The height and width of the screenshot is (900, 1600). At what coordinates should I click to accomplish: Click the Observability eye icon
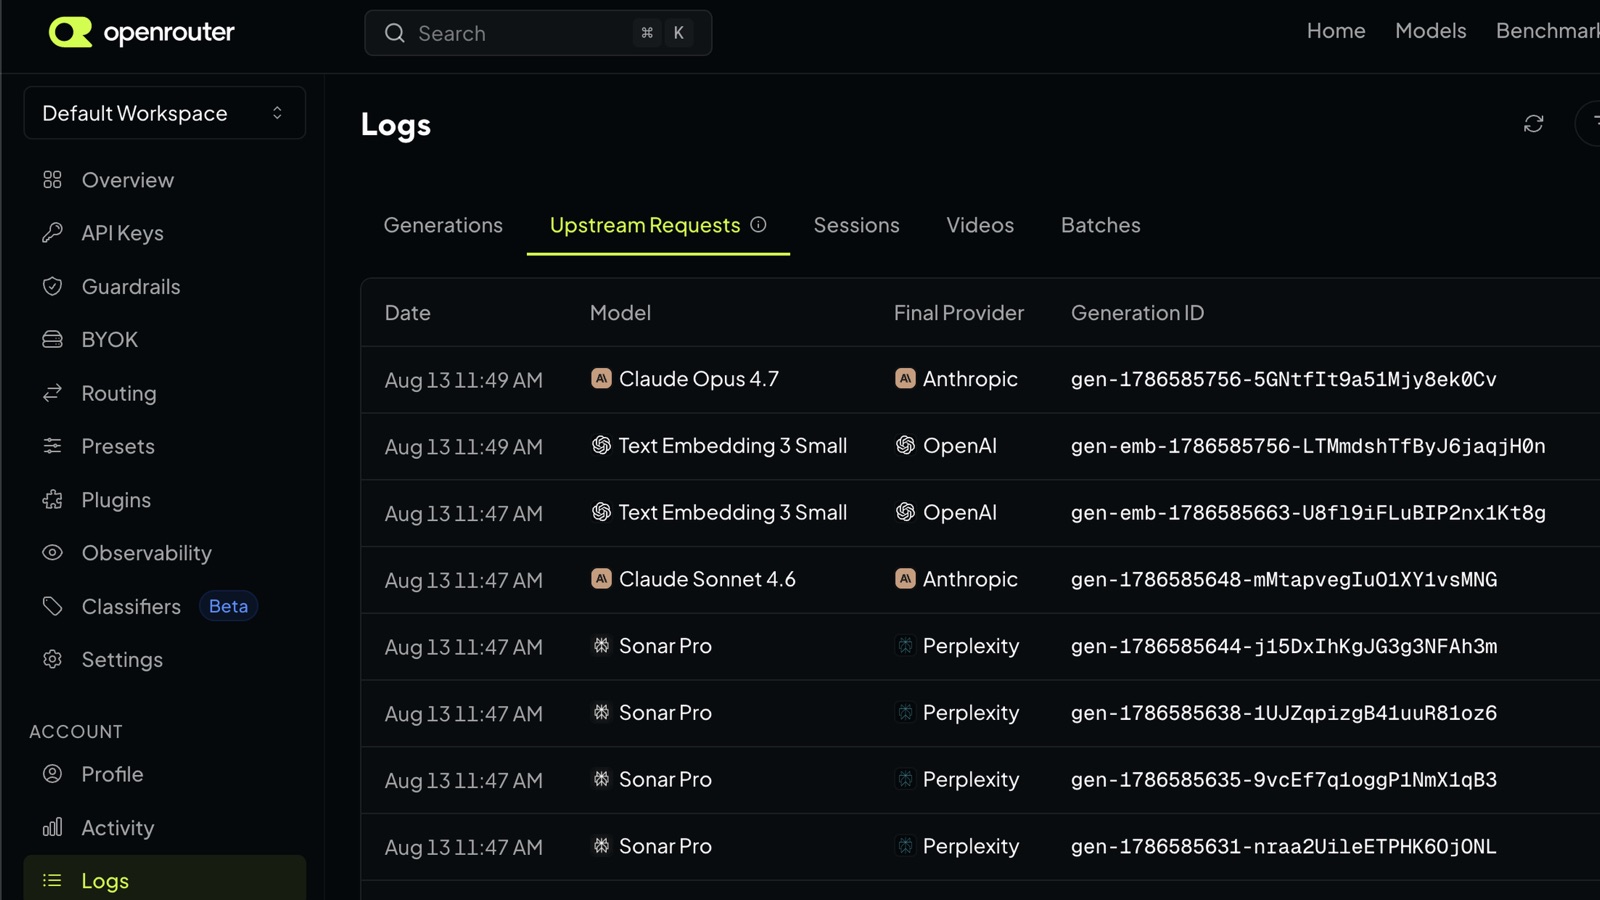(52, 552)
